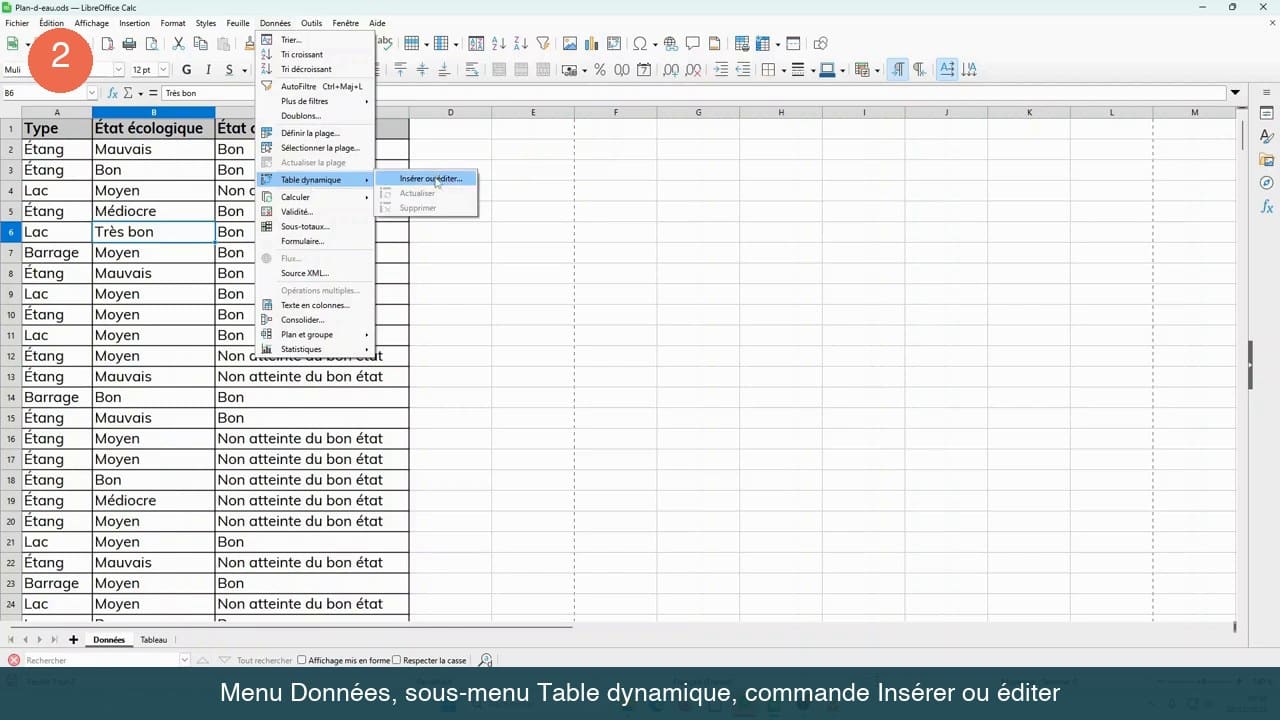The width and height of the screenshot is (1280, 720).
Task: Toggle Italic I formatting button
Action: [x=208, y=70]
